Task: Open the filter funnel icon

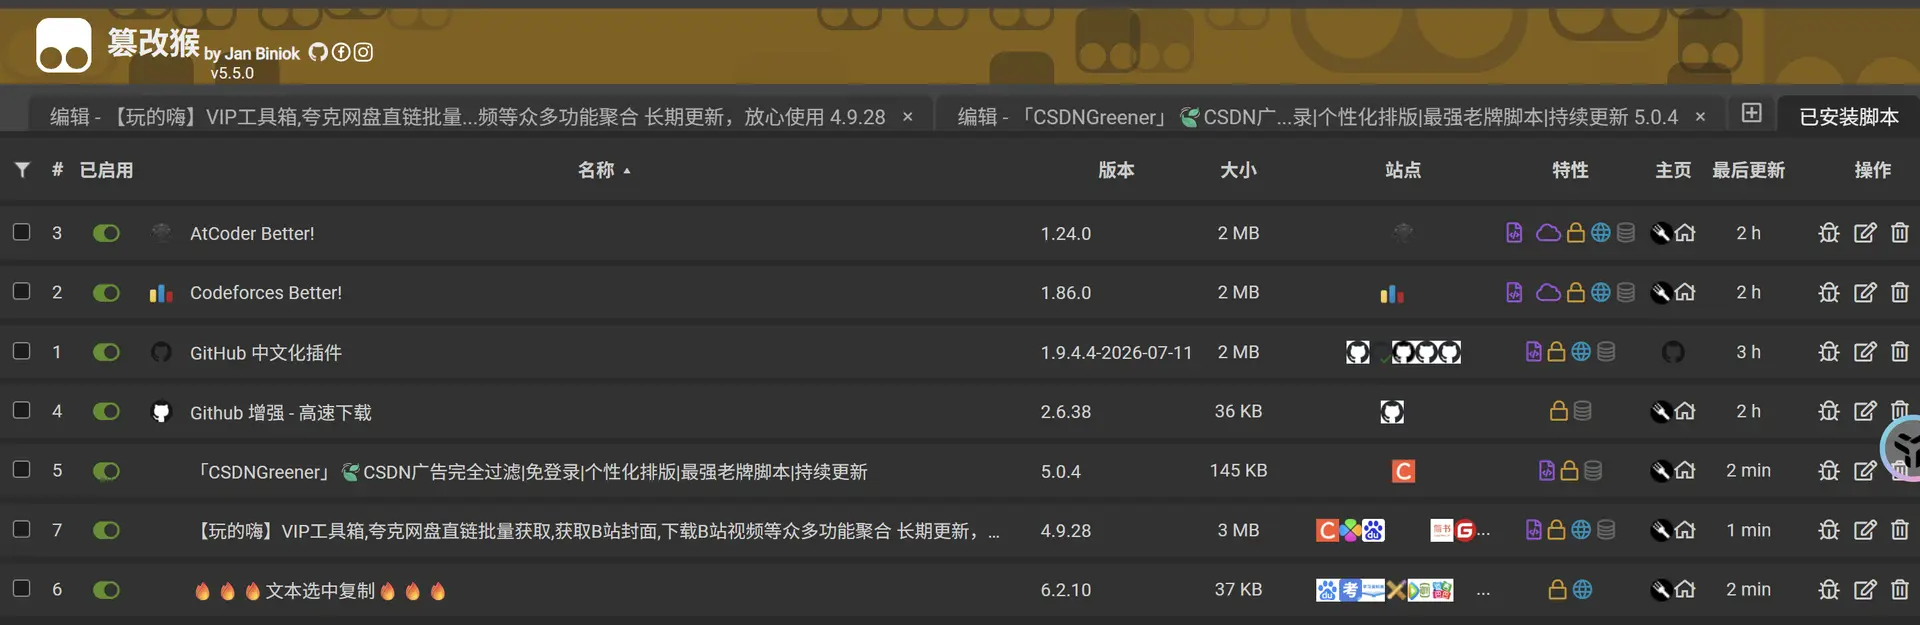Action: click(22, 170)
